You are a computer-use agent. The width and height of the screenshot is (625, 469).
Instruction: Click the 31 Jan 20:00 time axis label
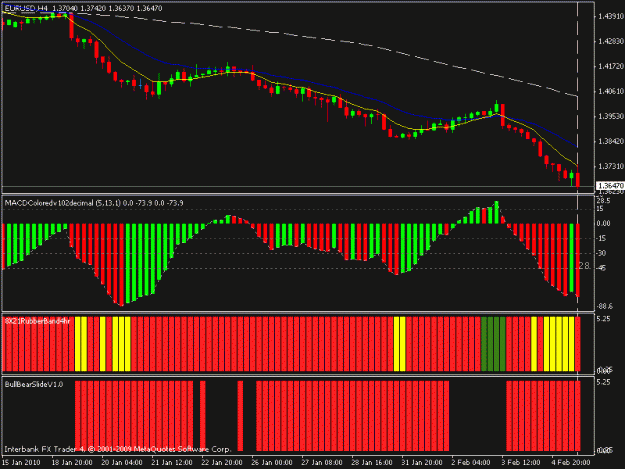(422, 463)
